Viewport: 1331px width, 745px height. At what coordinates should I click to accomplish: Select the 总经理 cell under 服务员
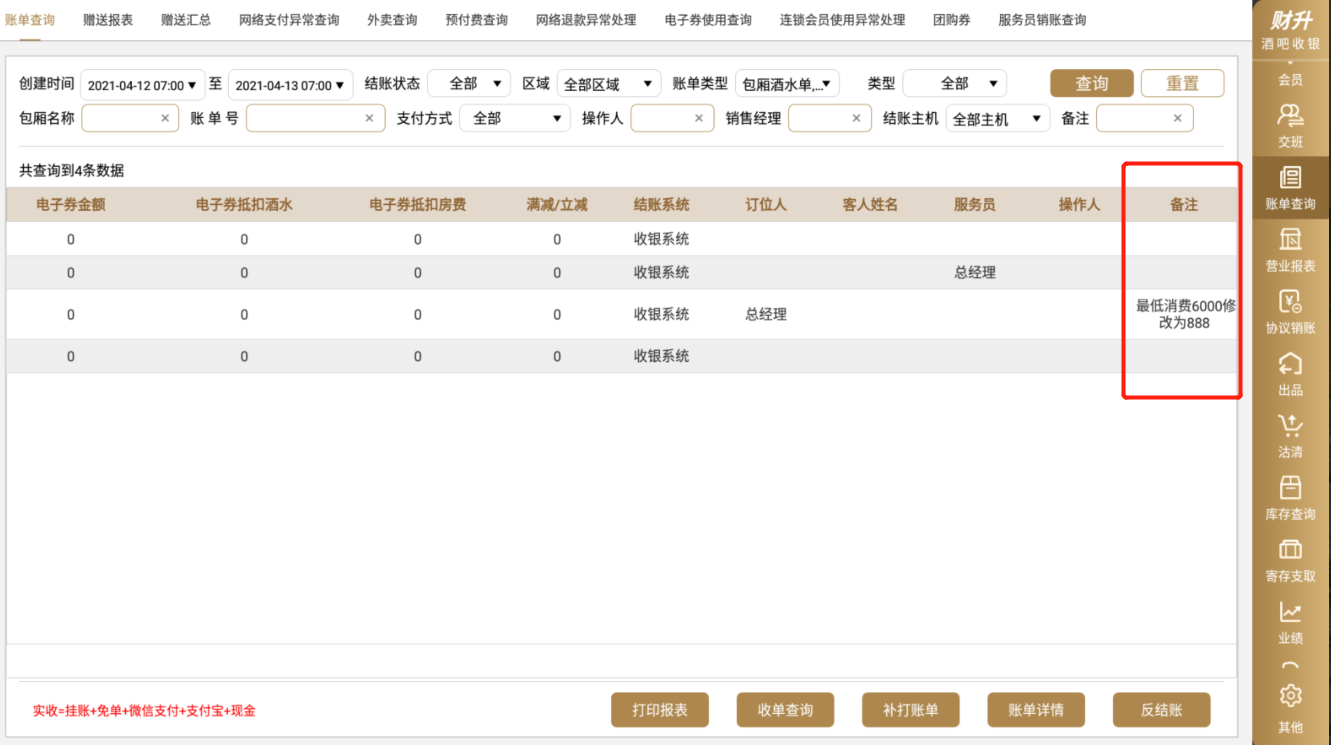(974, 272)
